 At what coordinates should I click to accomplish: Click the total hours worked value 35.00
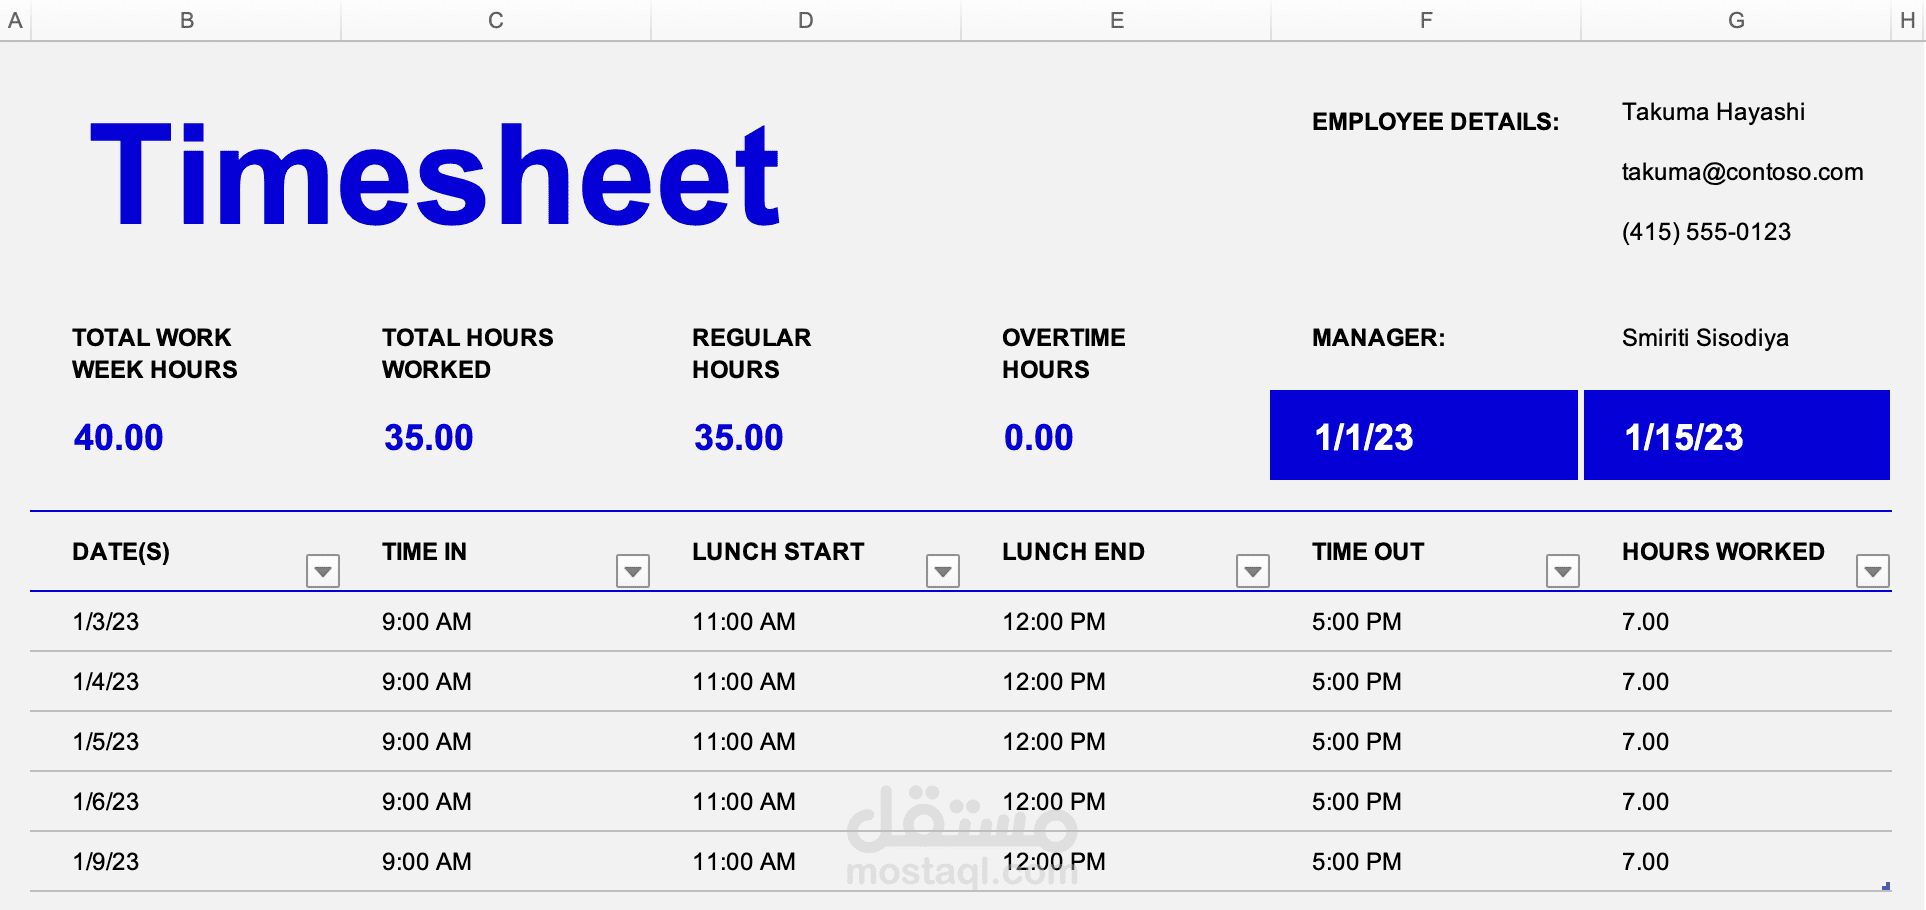click(x=428, y=438)
